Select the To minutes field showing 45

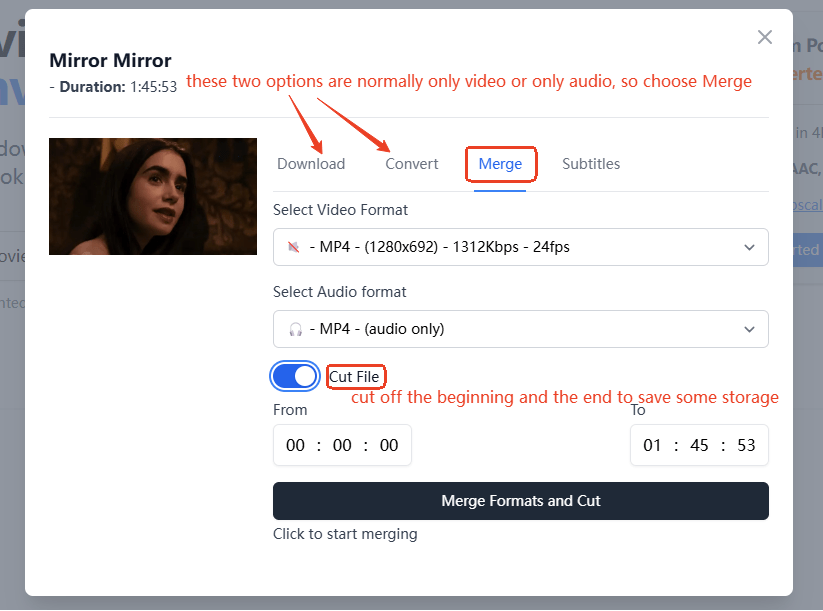[x=699, y=445]
